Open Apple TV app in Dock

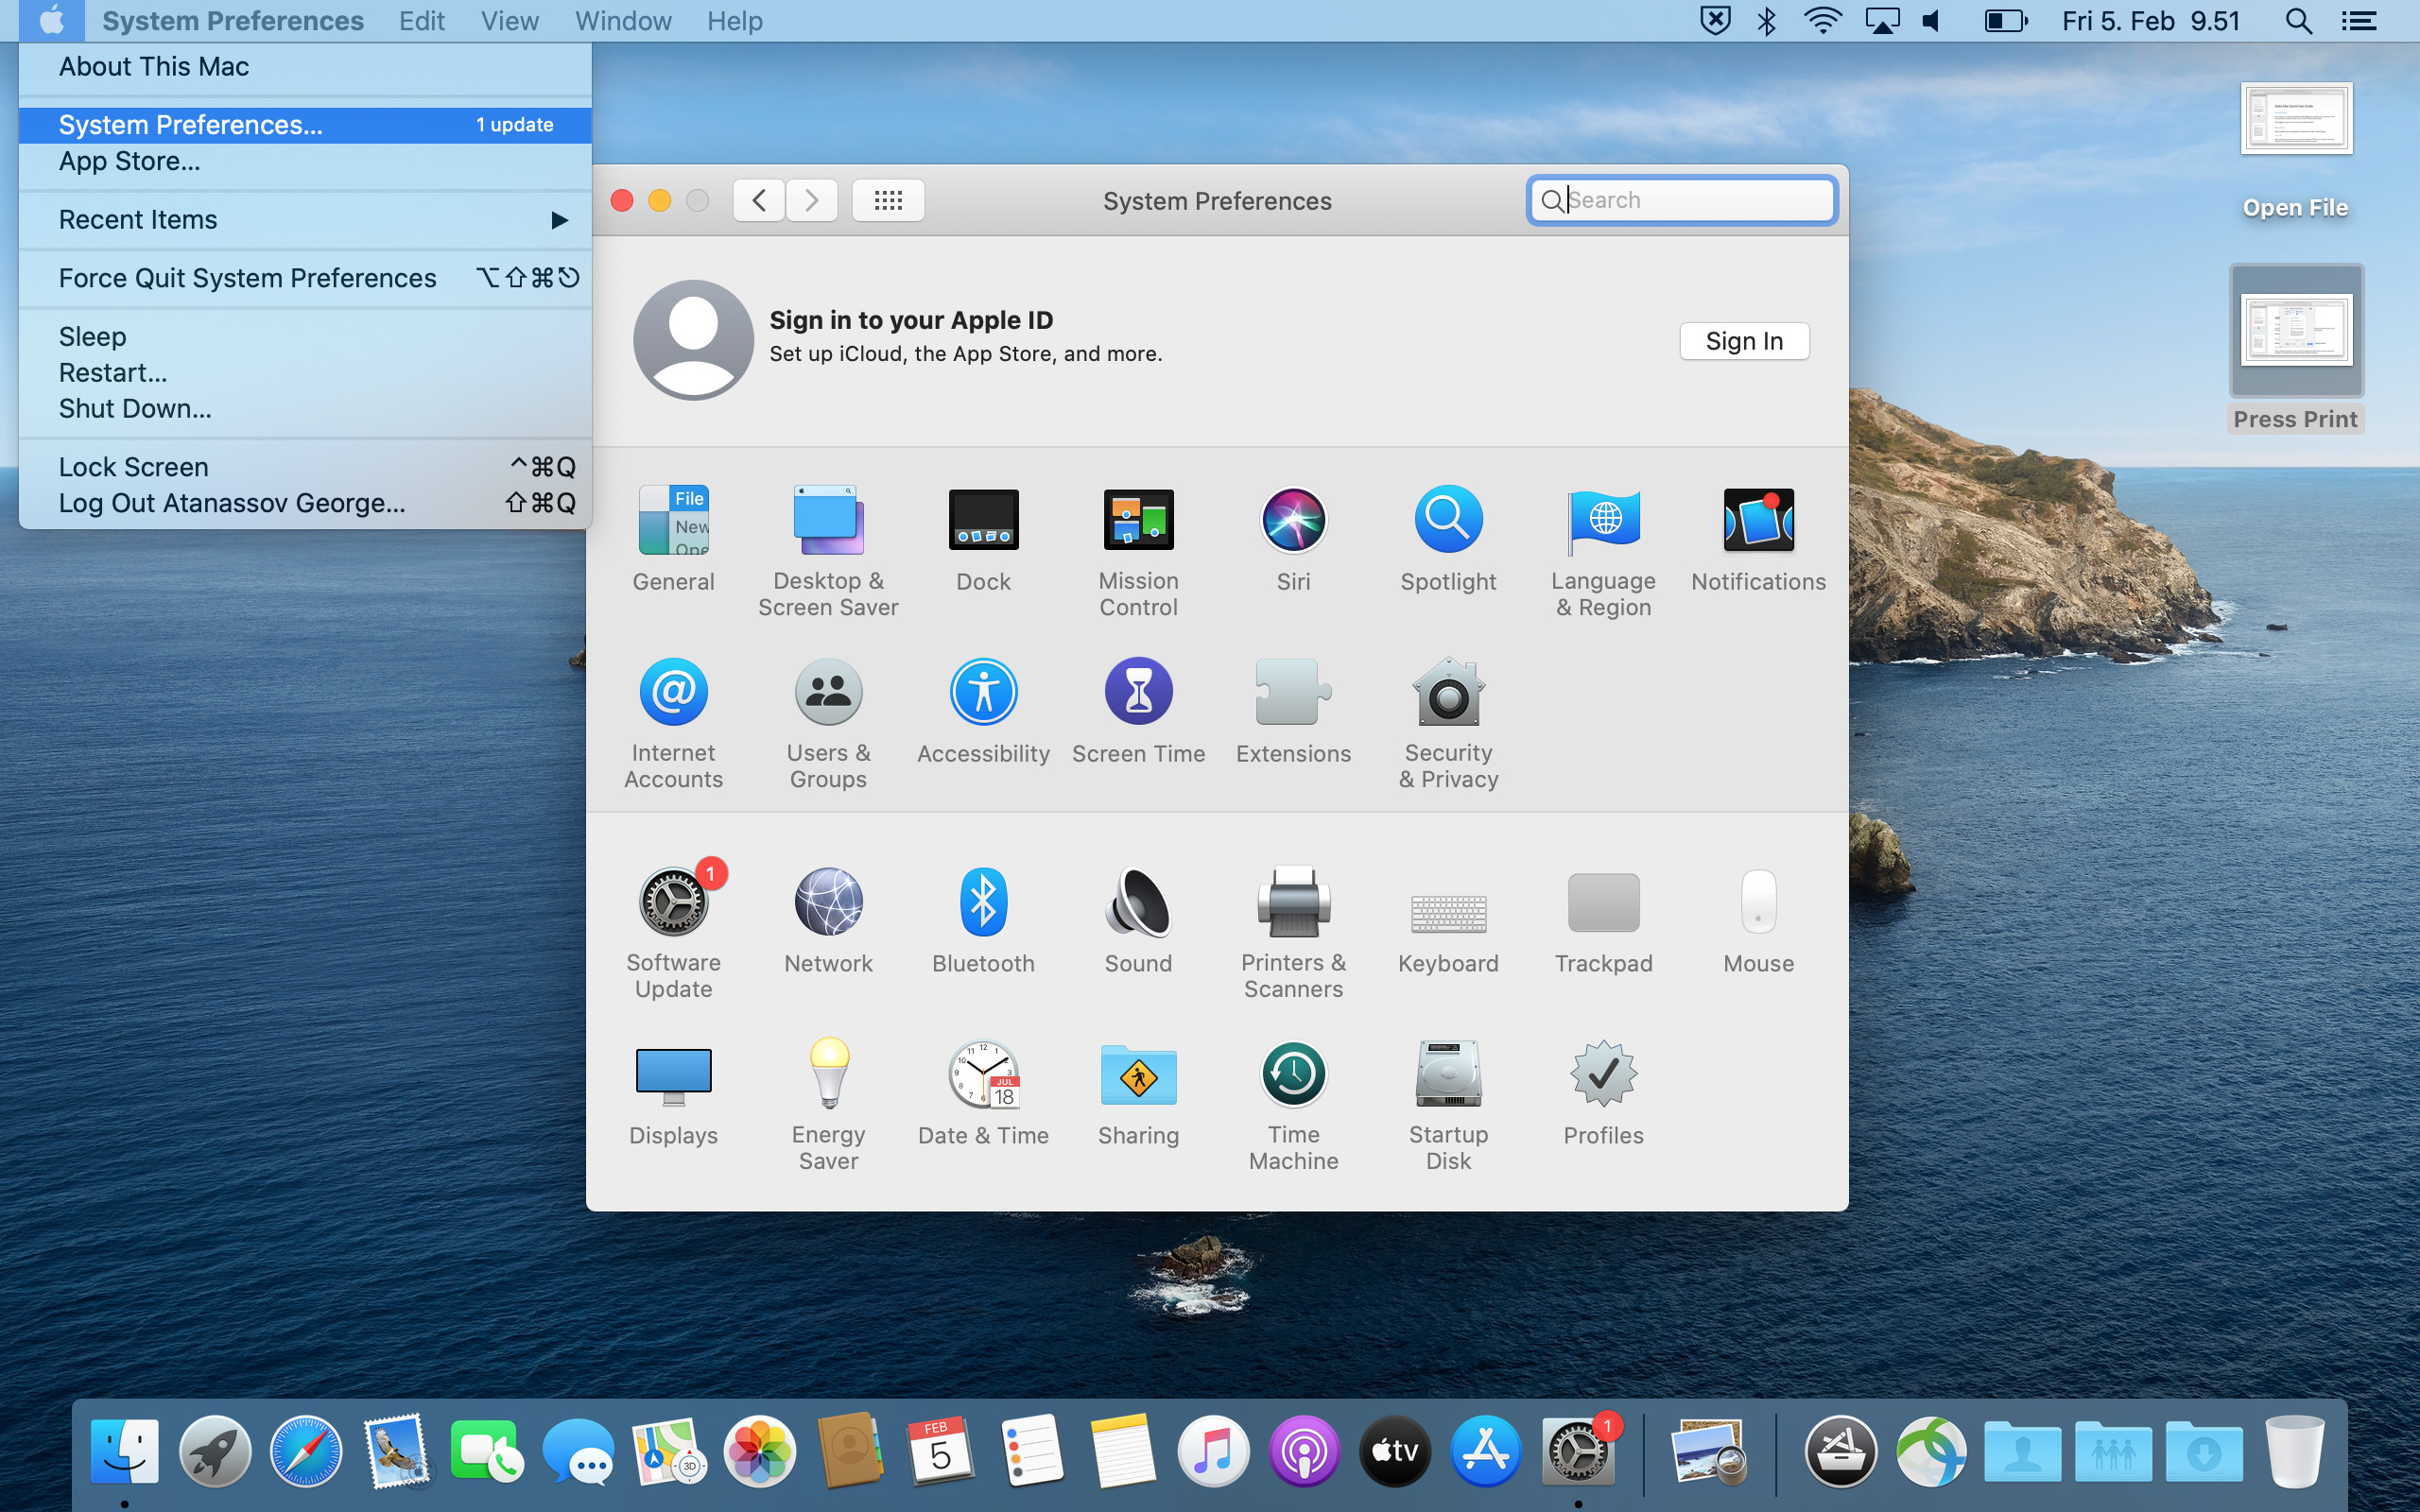pyautogui.click(x=1394, y=1451)
